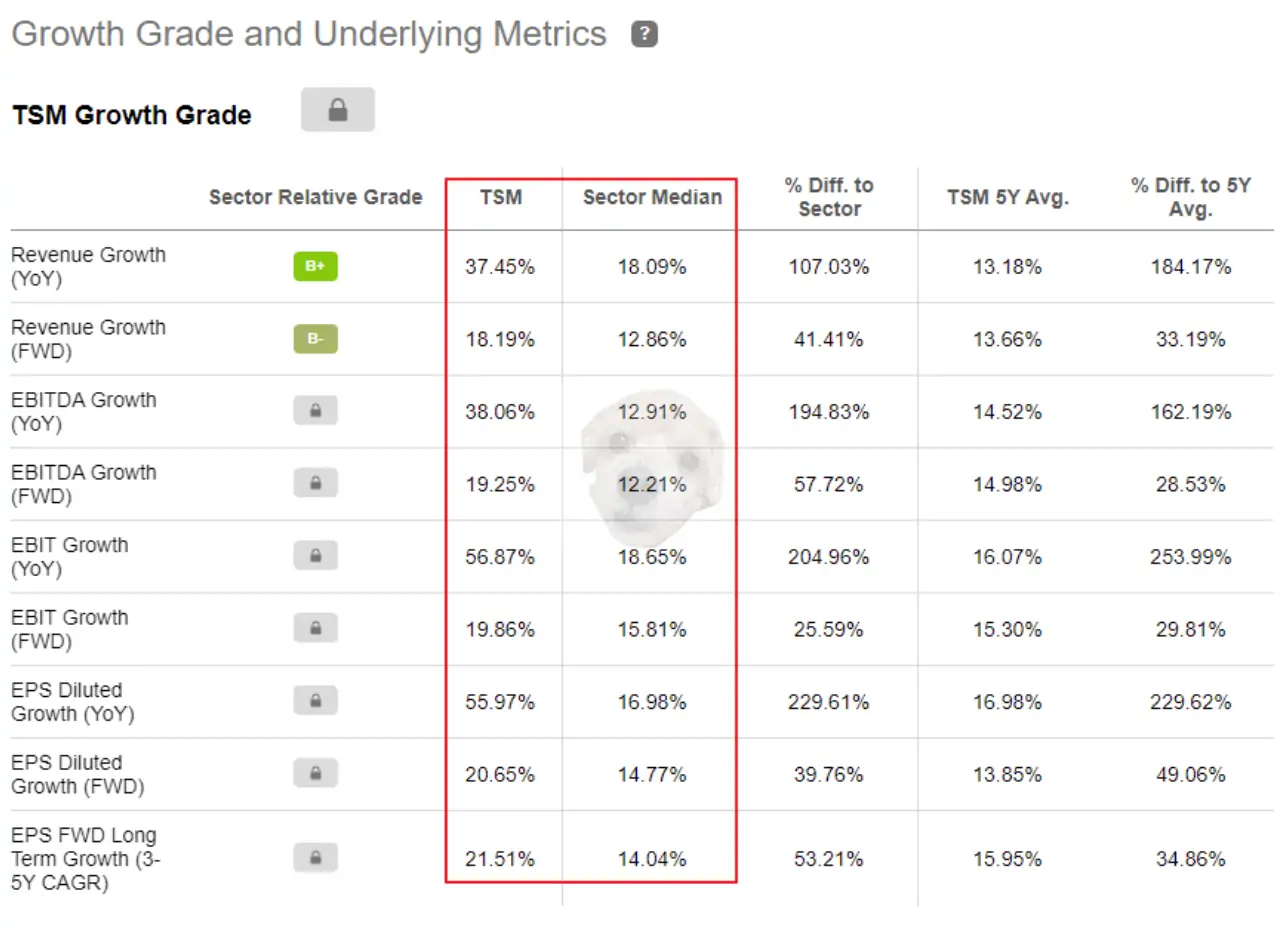Open the EPS Diluted Growth (YoY) label
Viewport: 1284px width, 928px height.
[73, 702]
